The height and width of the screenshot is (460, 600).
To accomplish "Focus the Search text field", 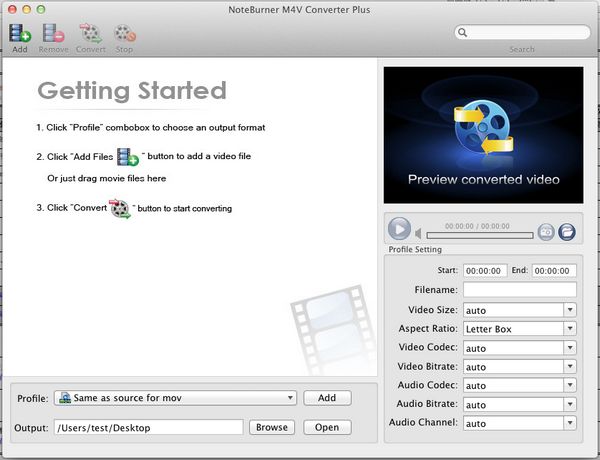I will point(522,33).
